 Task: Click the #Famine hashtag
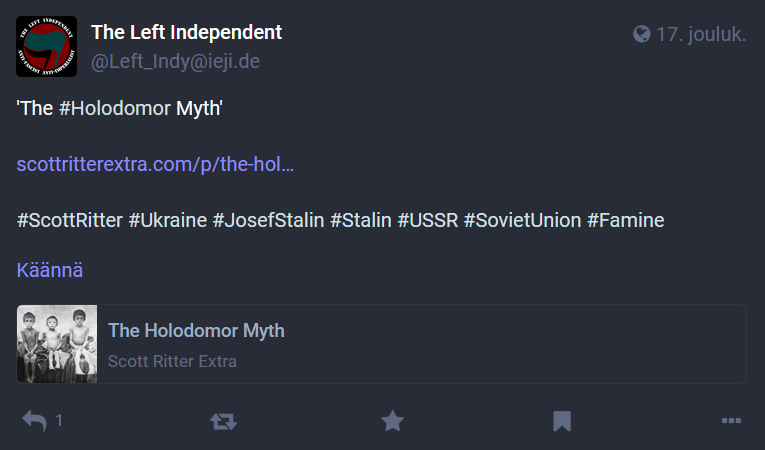tap(625, 220)
